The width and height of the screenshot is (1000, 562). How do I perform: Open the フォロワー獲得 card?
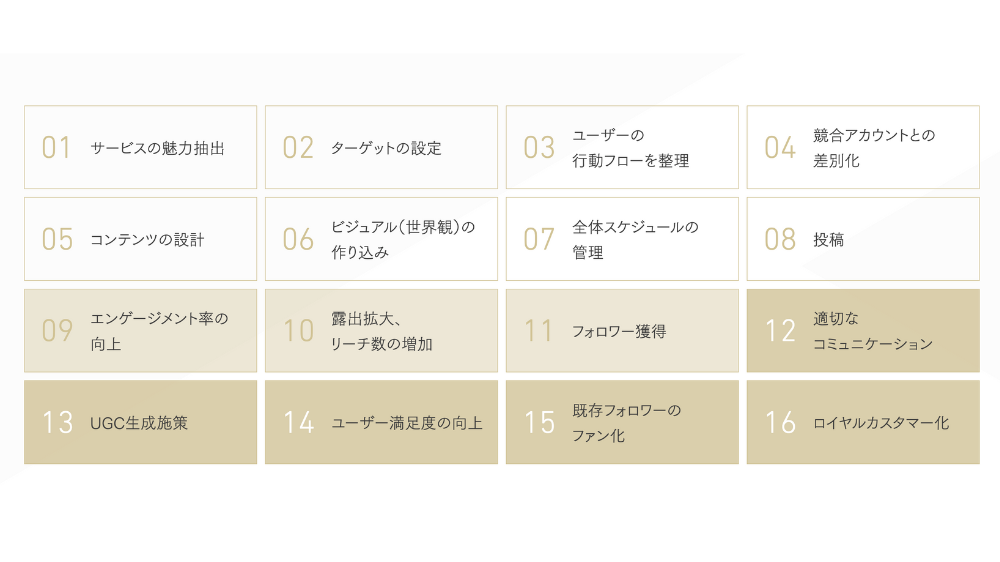622,331
